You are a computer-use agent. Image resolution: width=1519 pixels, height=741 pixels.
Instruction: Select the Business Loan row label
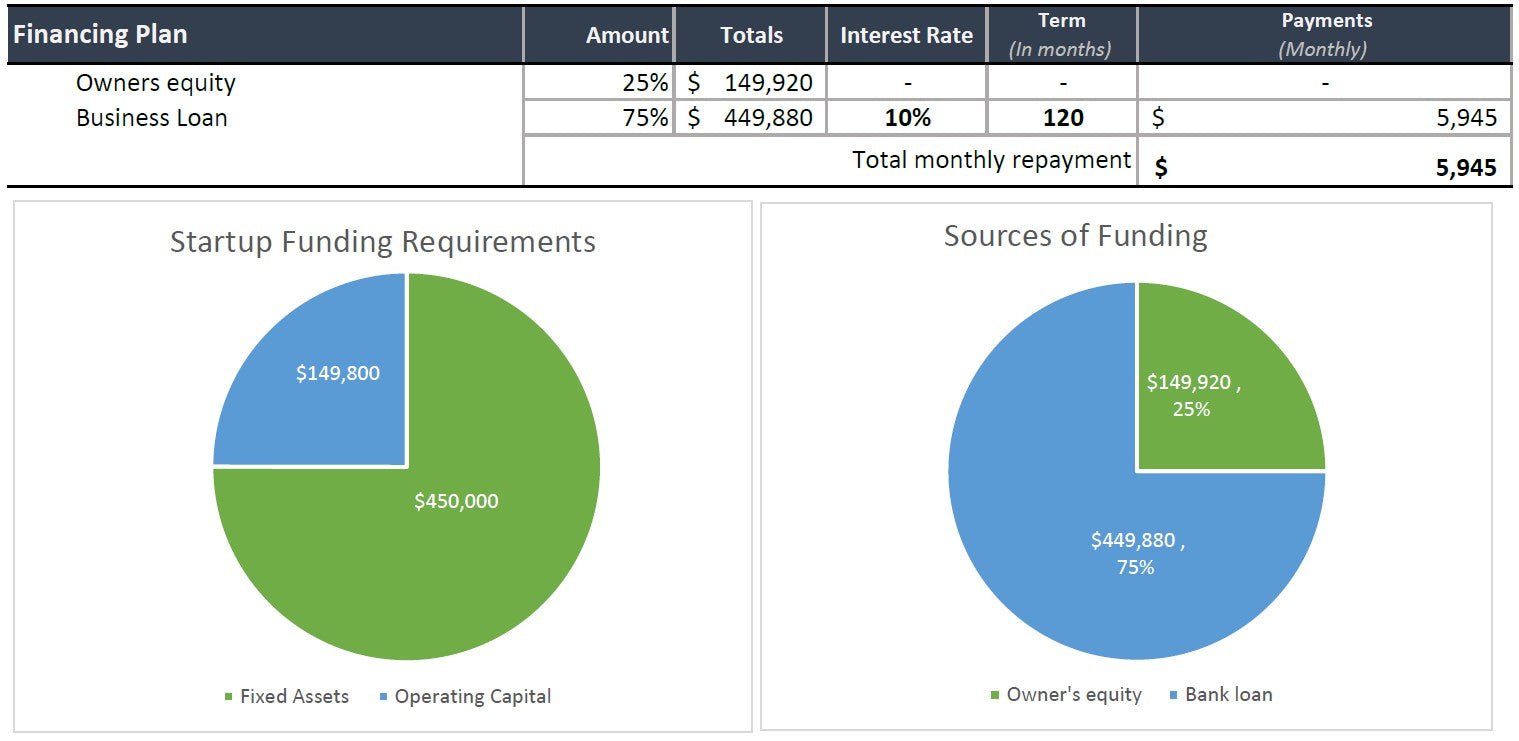(152, 118)
